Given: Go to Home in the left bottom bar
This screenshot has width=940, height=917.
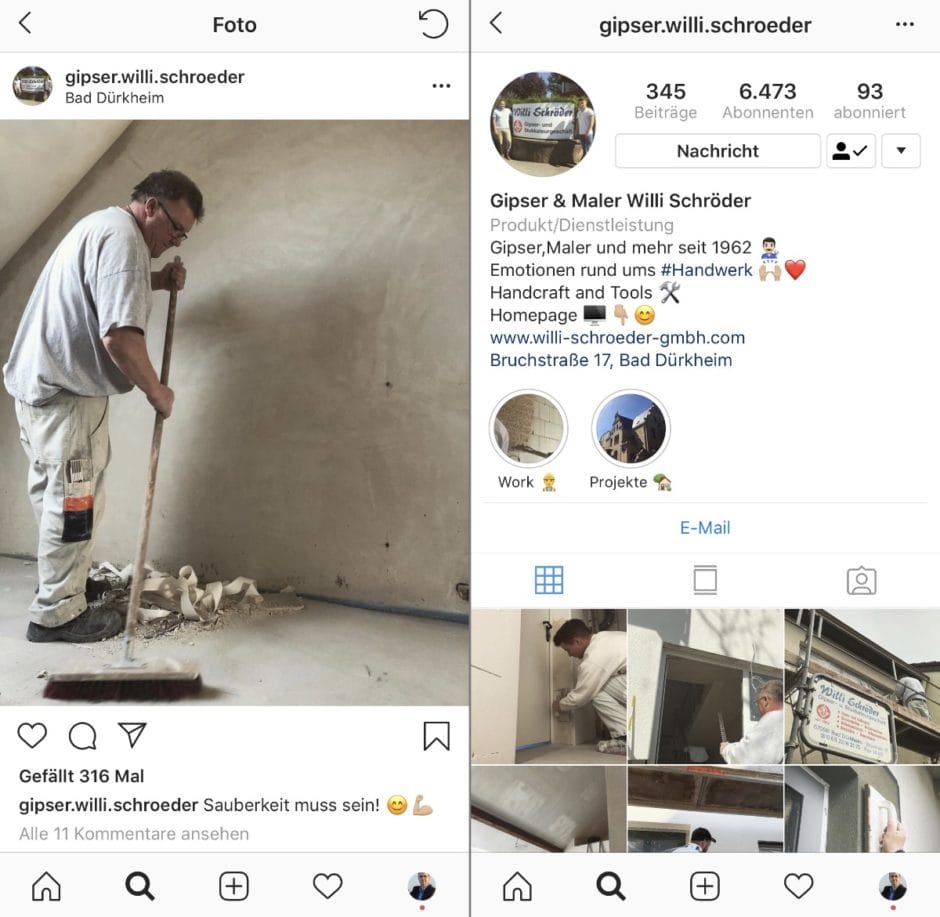Looking at the screenshot, I should point(46,886).
